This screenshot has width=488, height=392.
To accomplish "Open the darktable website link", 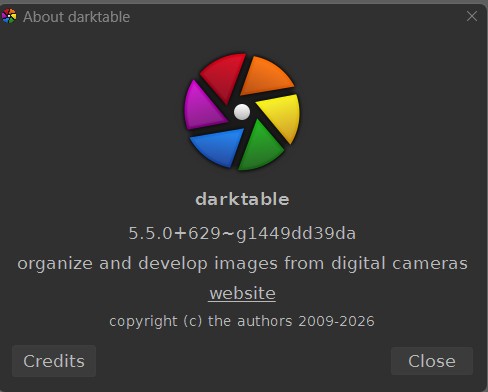I will tap(242, 294).
